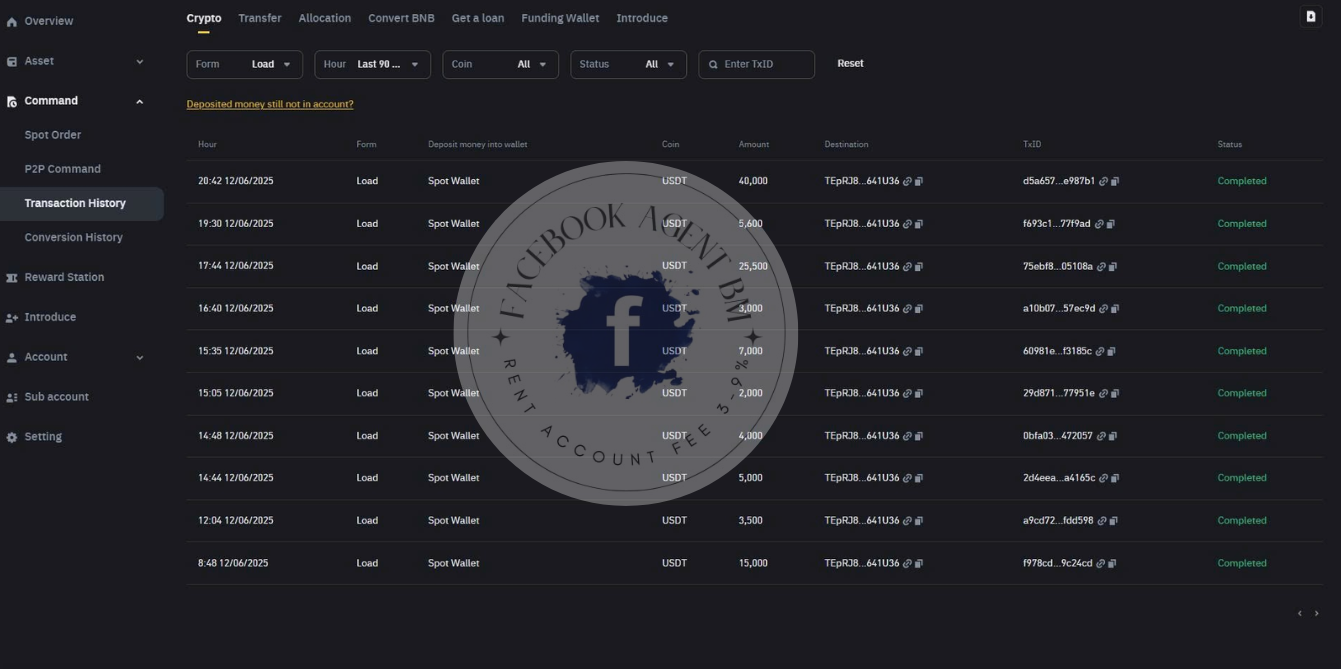Open the Coin All dropdown
The width and height of the screenshot is (1341, 669).
click(x=501, y=64)
